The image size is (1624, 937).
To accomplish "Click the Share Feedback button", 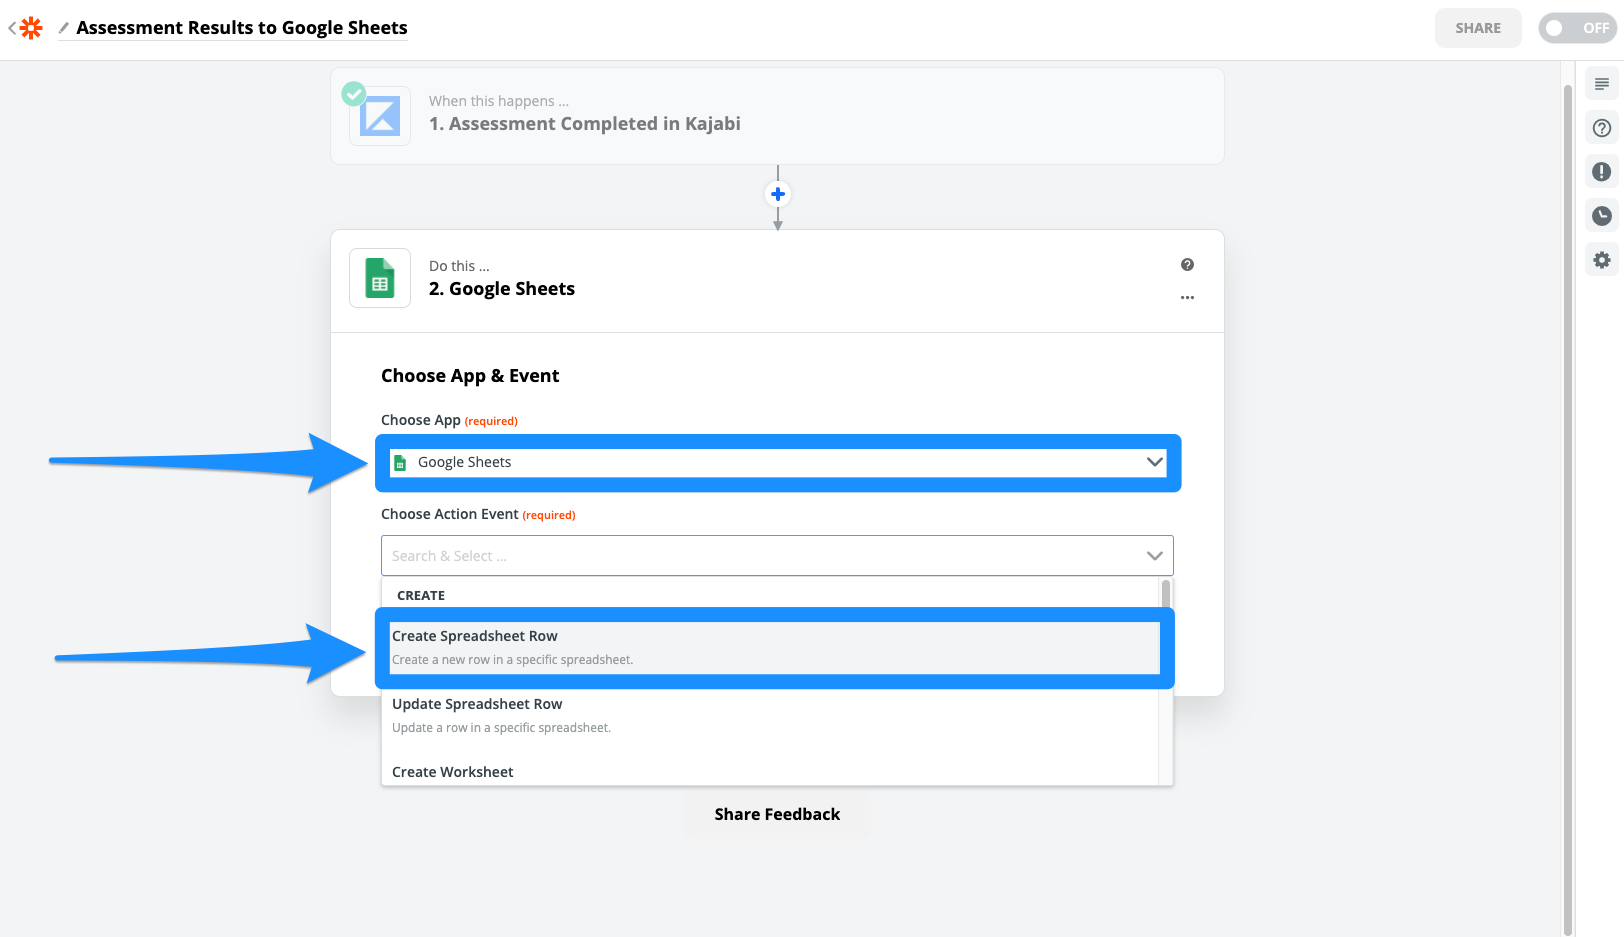I will tap(777, 813).
